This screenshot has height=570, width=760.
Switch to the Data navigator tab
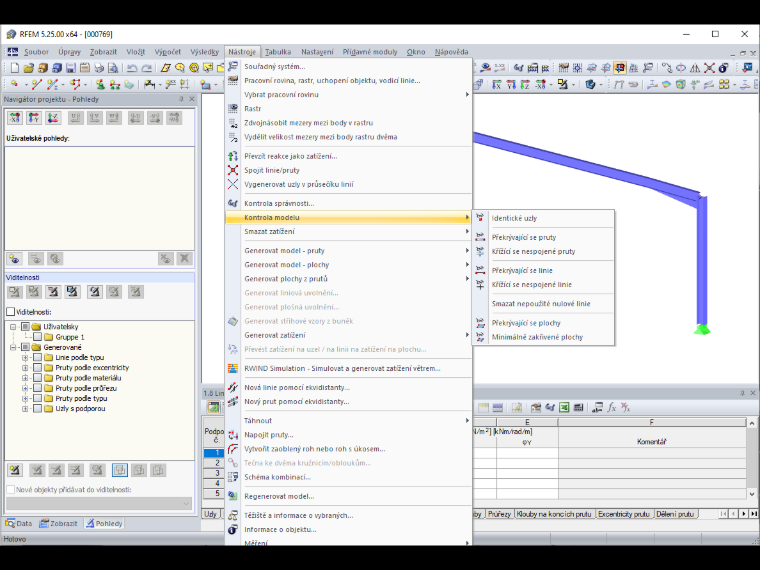(x=19, y=523)
